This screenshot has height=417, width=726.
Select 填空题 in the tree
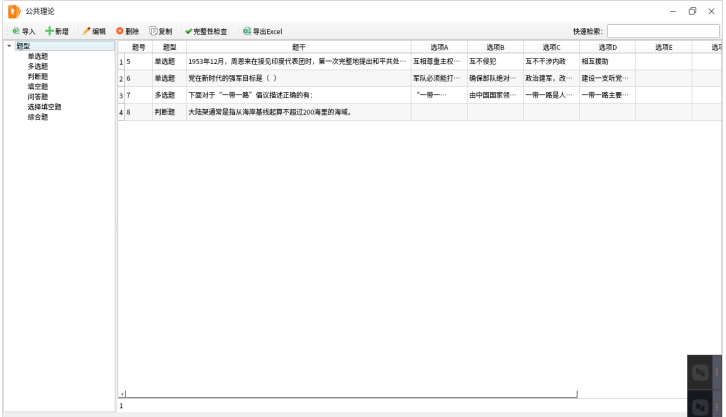(38, 87)
